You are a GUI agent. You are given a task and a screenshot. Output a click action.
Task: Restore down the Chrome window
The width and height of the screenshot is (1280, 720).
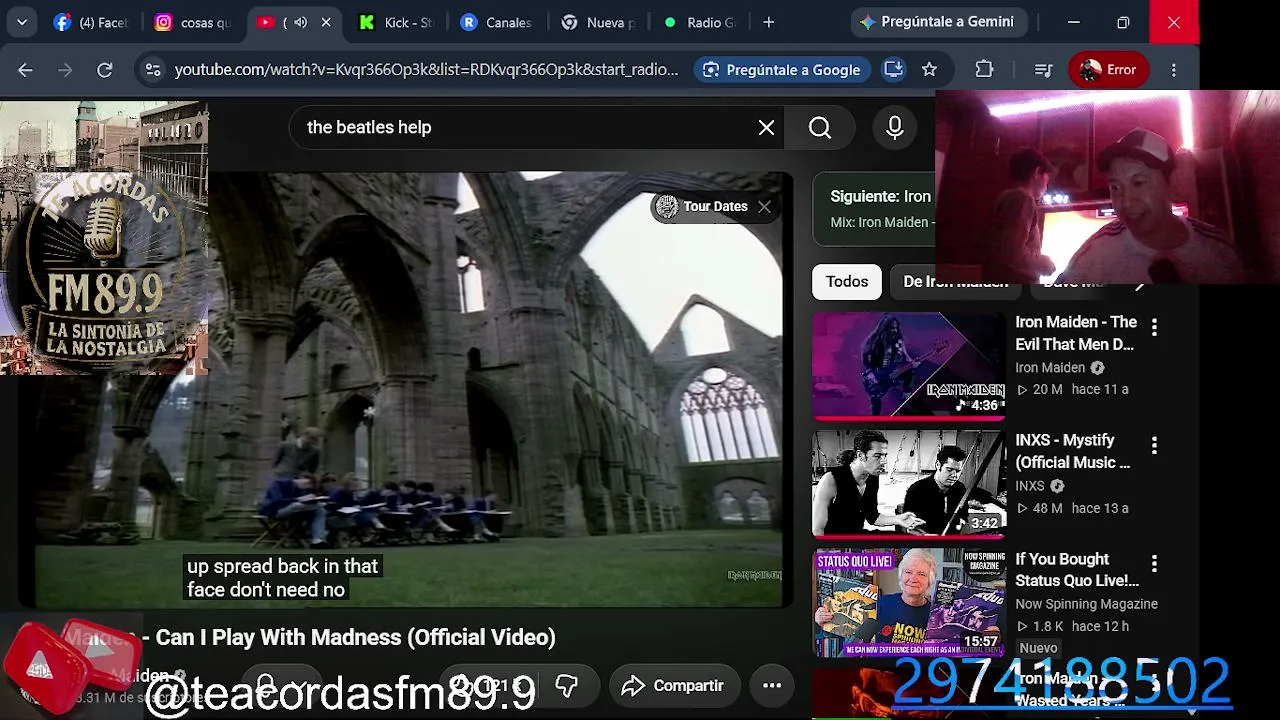1123,22
